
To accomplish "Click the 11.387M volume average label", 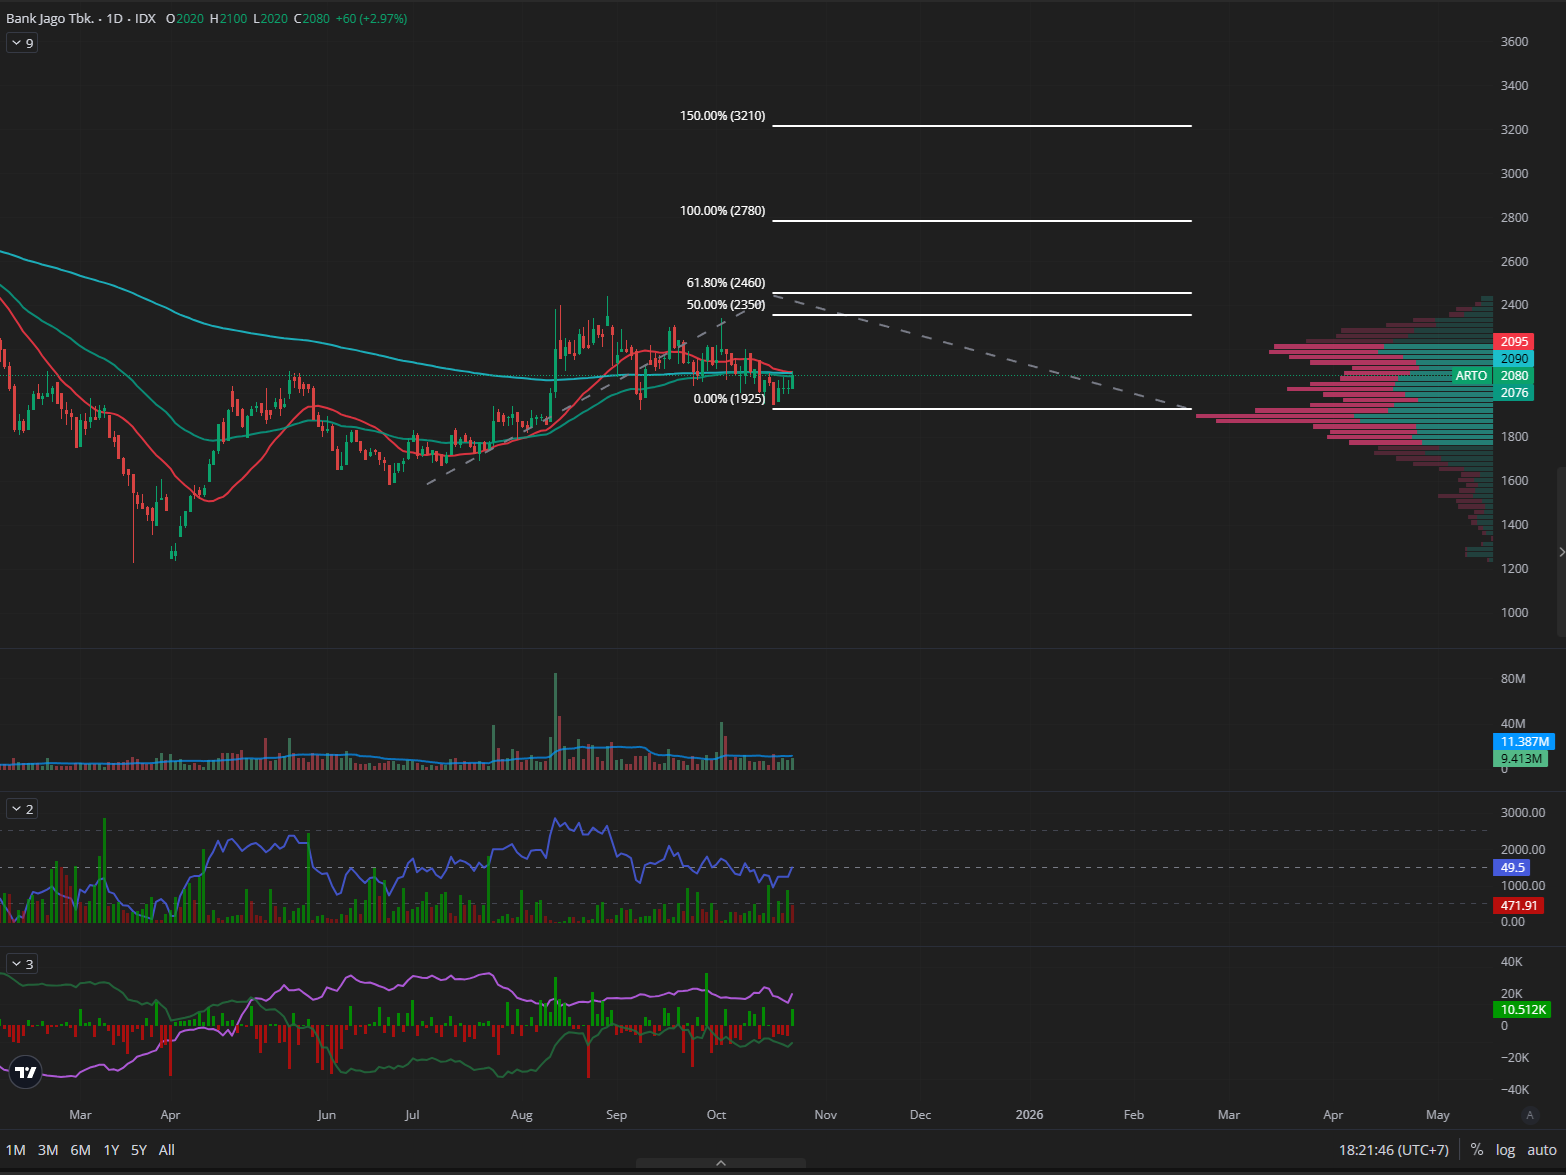I will [x=1525, y=742].
